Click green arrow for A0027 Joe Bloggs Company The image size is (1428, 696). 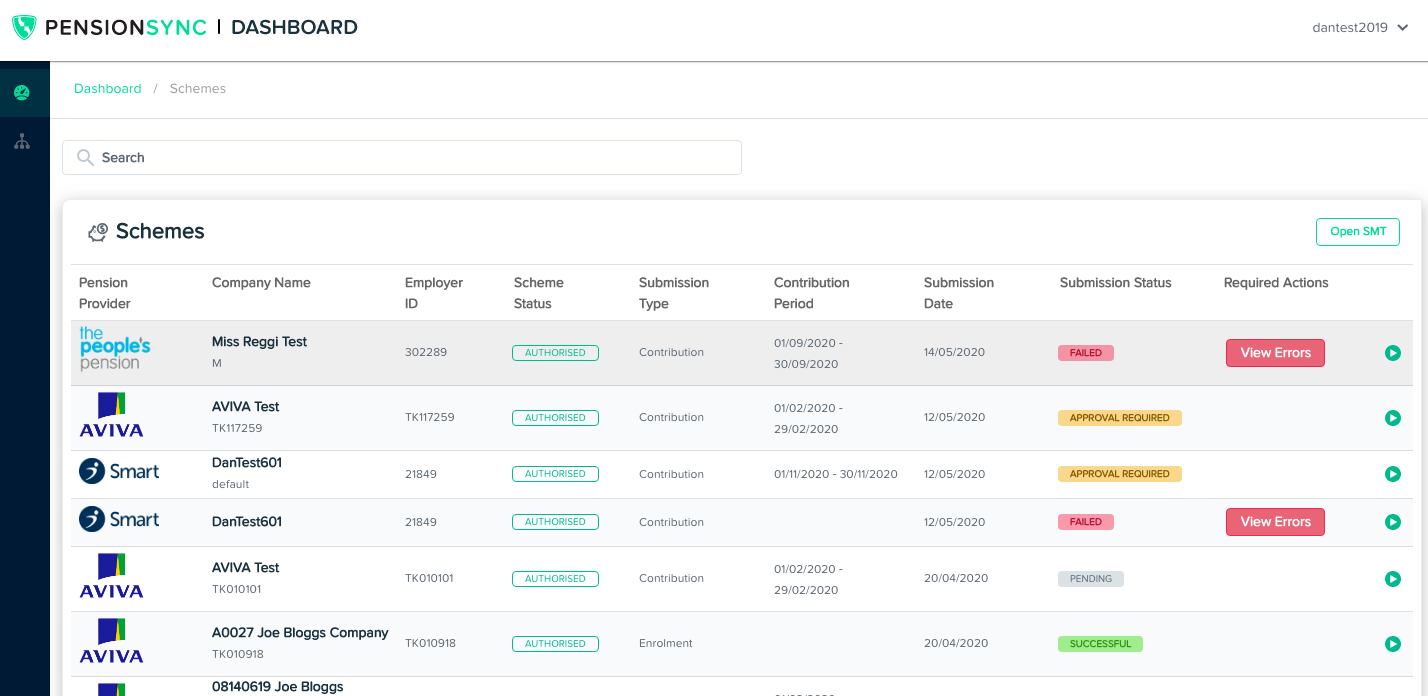tap(1392, 644)
